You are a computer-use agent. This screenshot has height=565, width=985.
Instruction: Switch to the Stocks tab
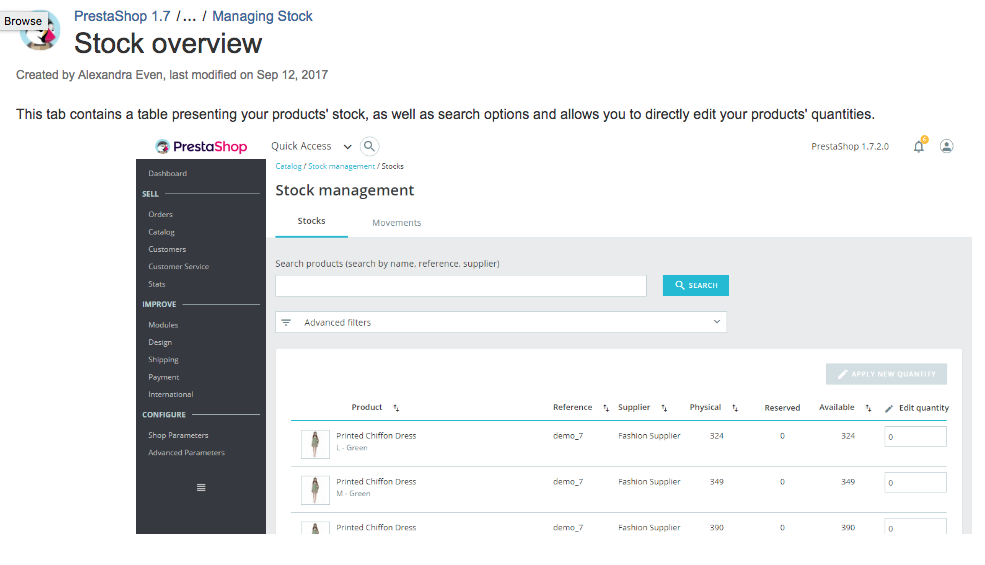[312, 221]
